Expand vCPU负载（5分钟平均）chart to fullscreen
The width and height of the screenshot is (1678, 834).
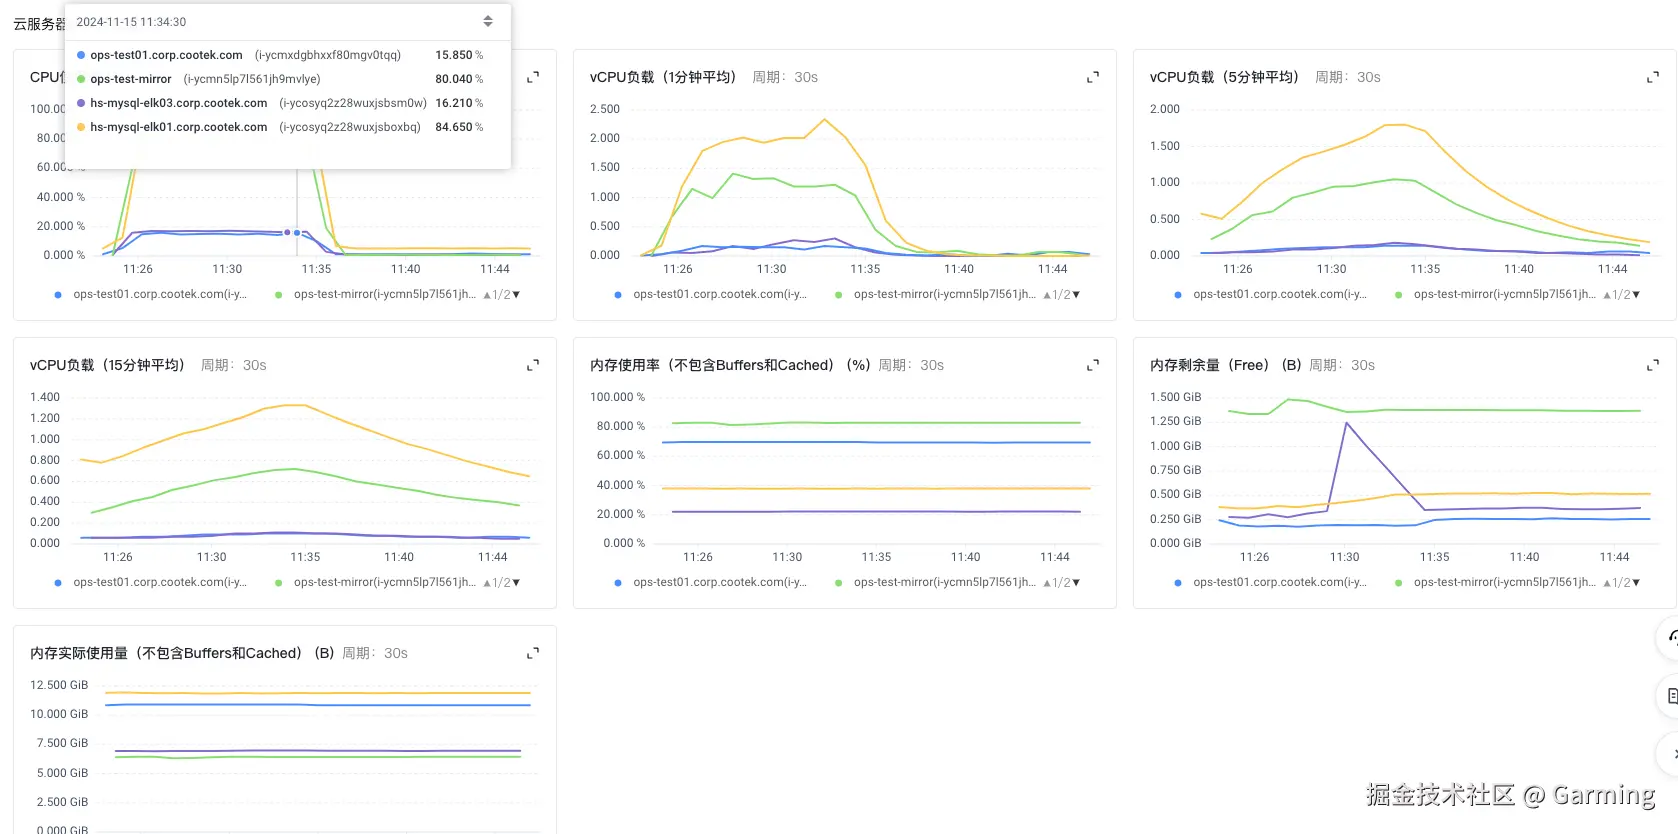(1653, 77)
